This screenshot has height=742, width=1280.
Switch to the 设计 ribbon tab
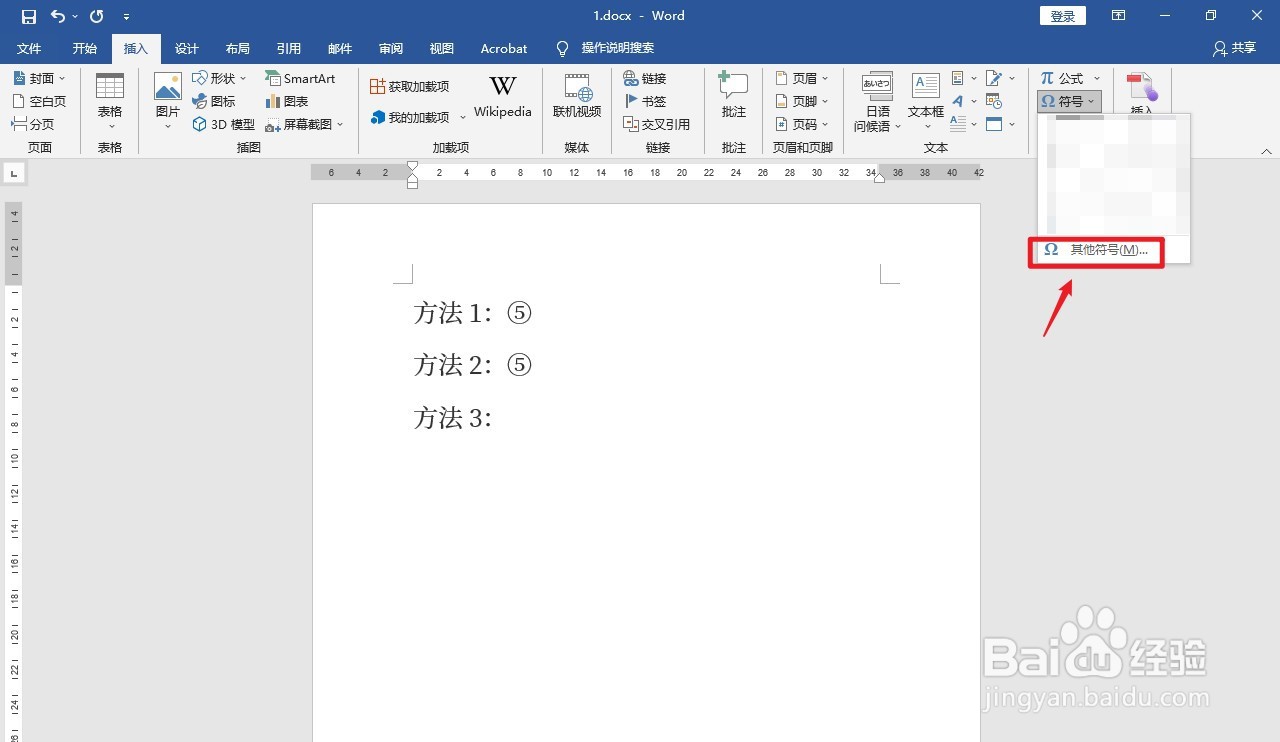(x=186, y=48)
